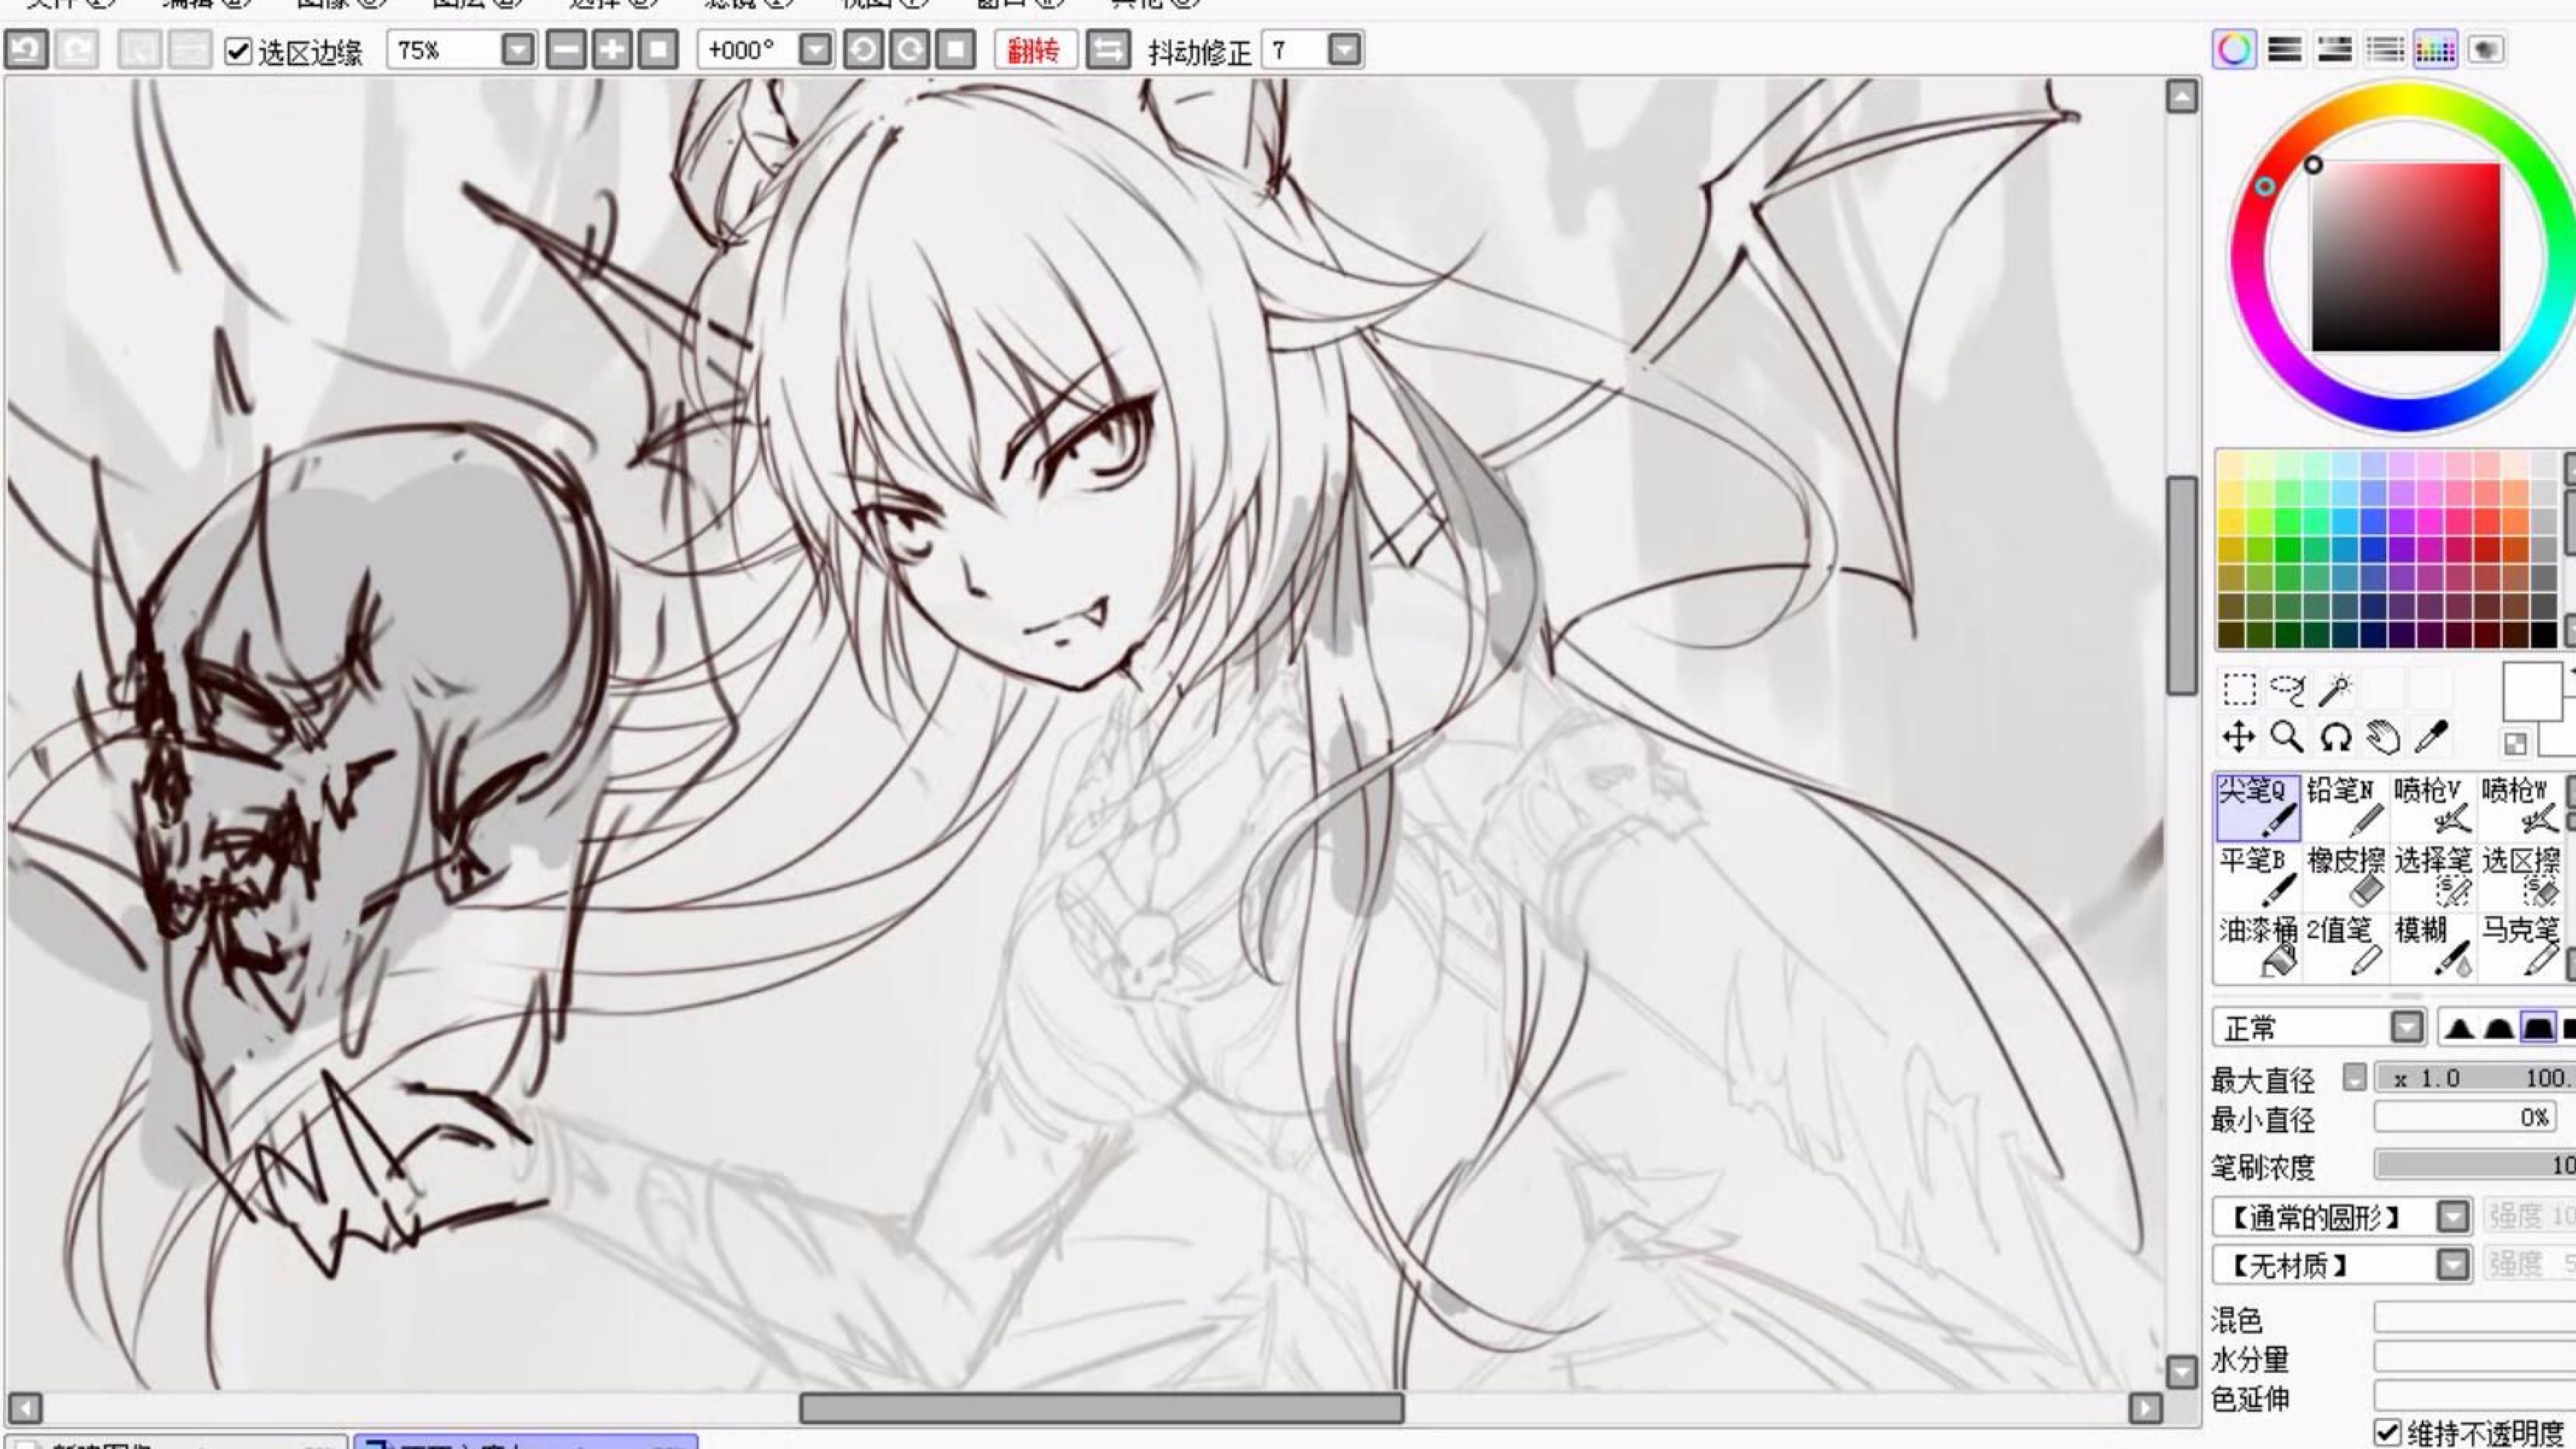Open the 75% zoom dropdown
The height and width of the screenshot is (1449, 2576).
pos(517,50)
